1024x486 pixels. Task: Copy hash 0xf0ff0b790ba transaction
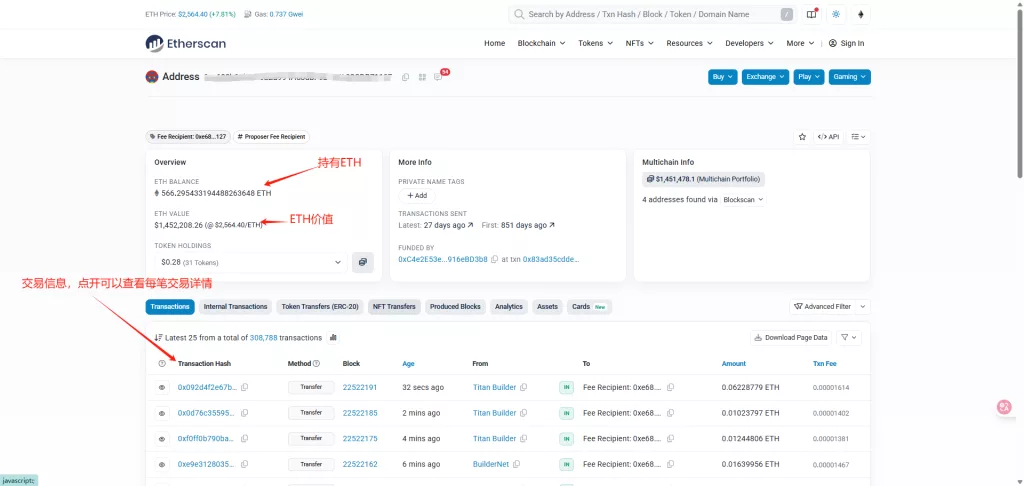244,438
